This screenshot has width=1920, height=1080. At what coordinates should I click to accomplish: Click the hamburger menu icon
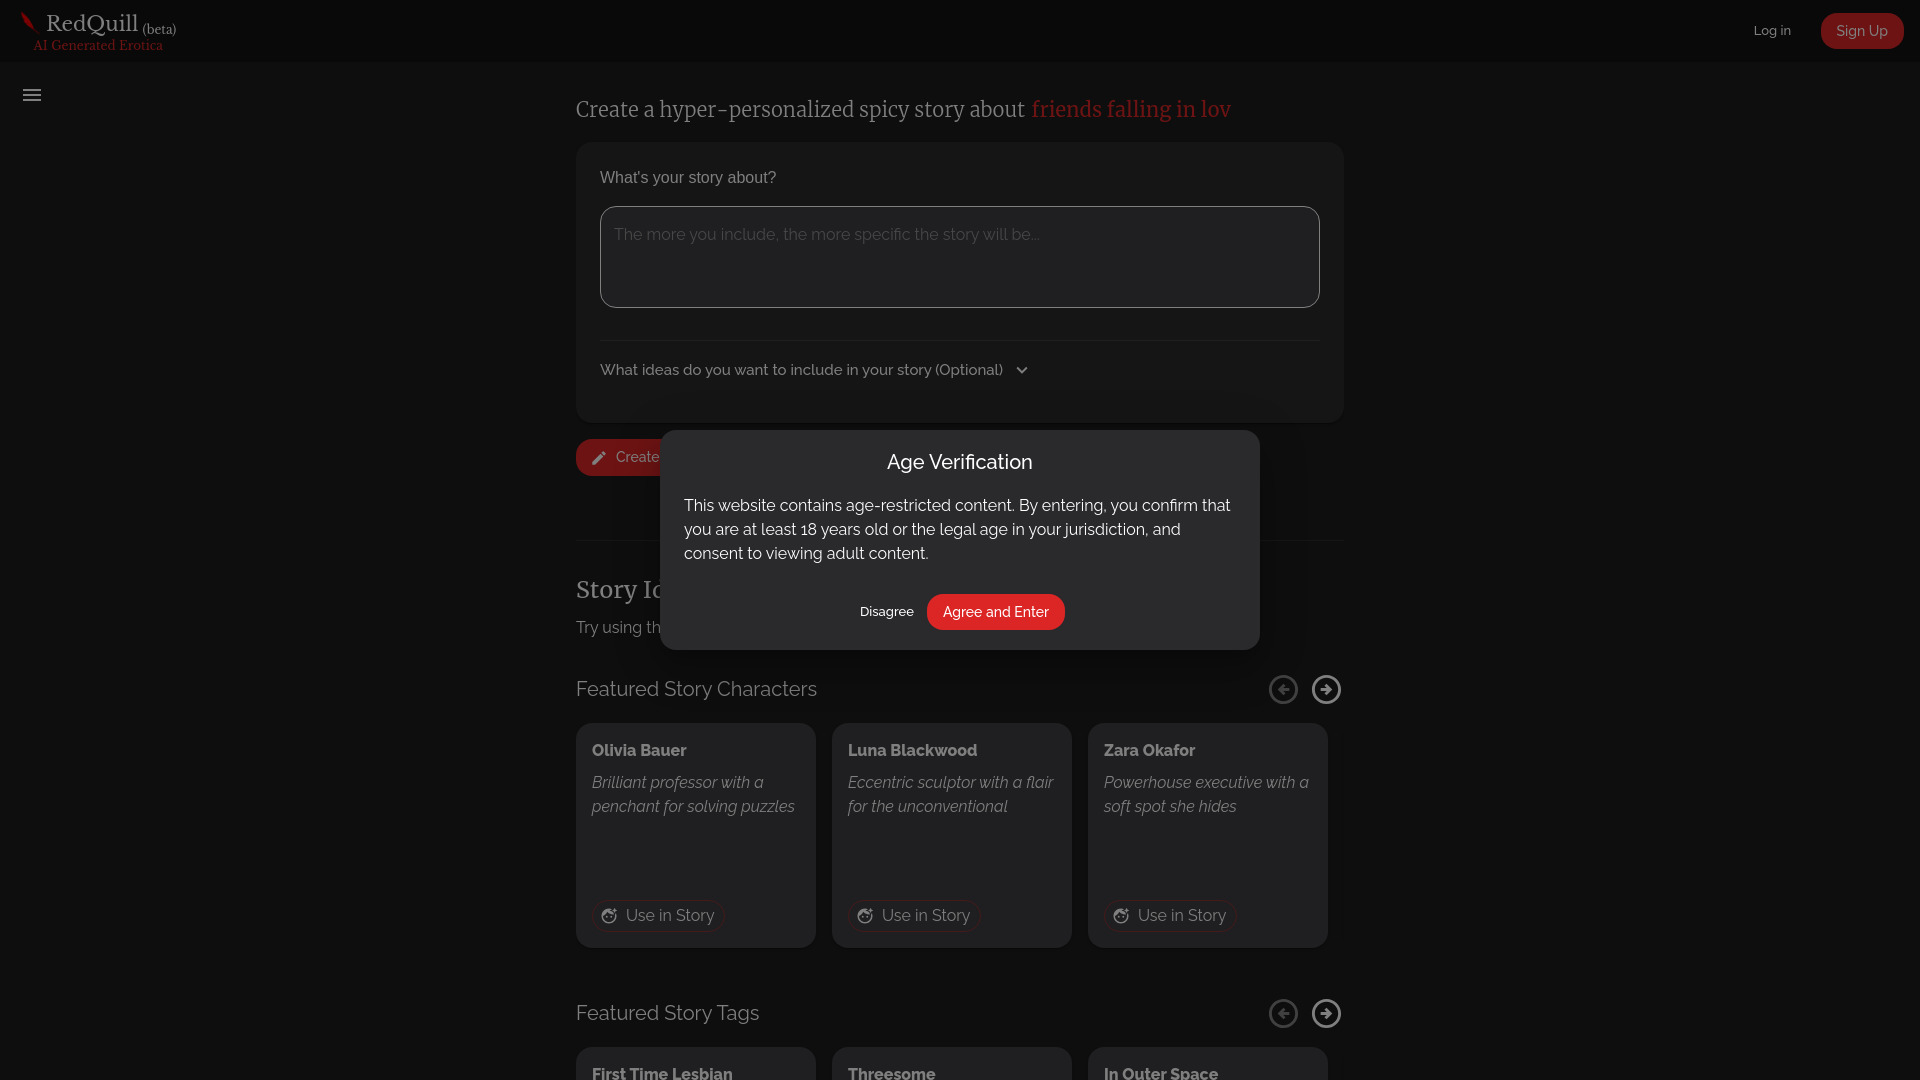[x=32, y=95]
